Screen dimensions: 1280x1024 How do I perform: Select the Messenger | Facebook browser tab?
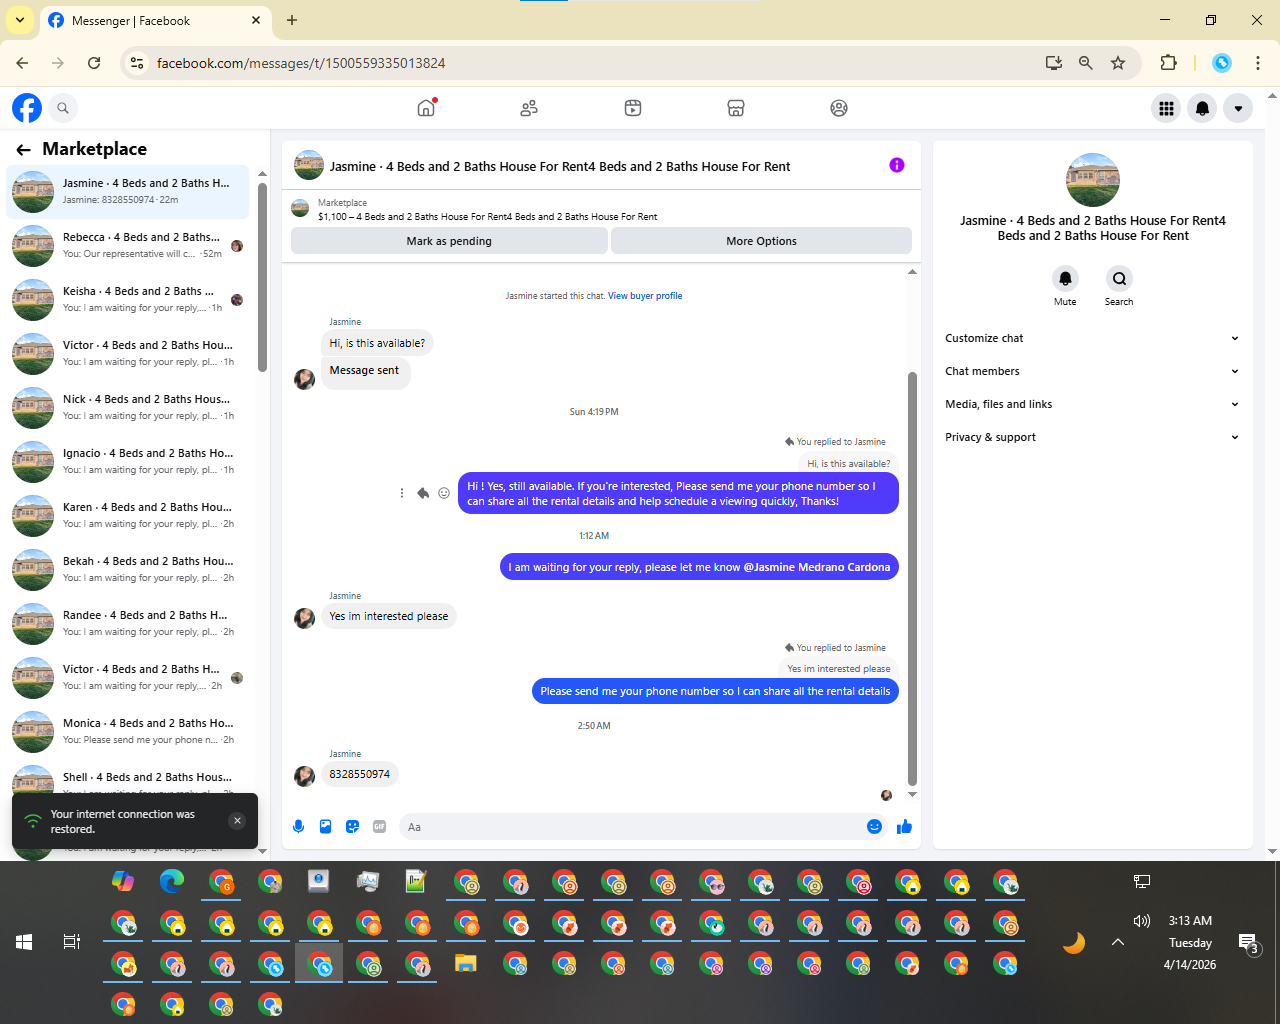coord(155,20)
